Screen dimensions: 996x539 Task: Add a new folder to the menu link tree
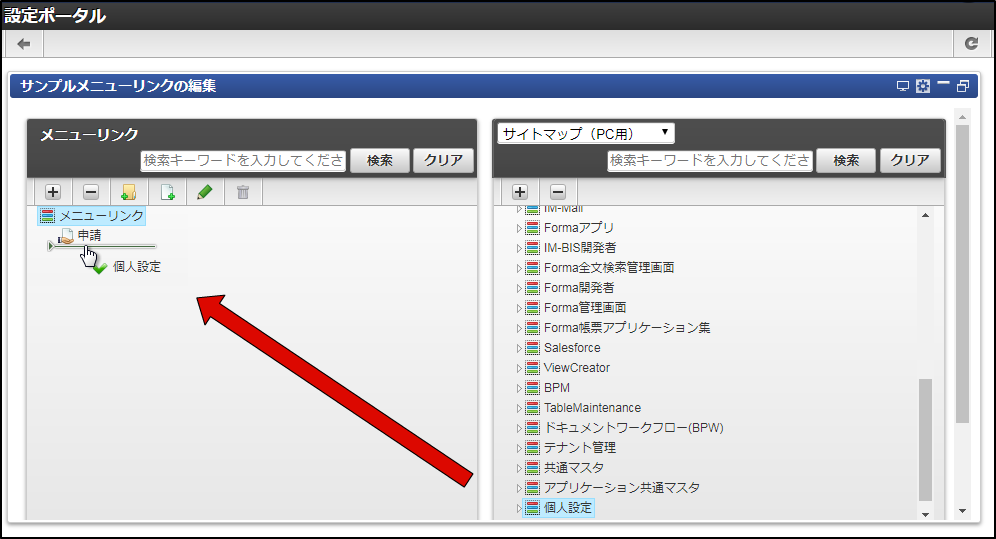129,192
